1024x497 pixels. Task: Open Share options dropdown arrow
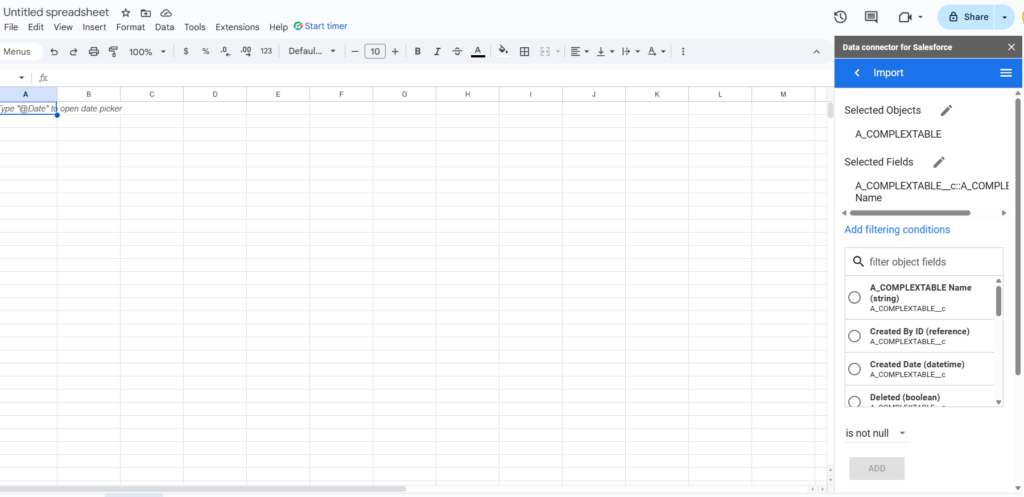coord(1004,17)
